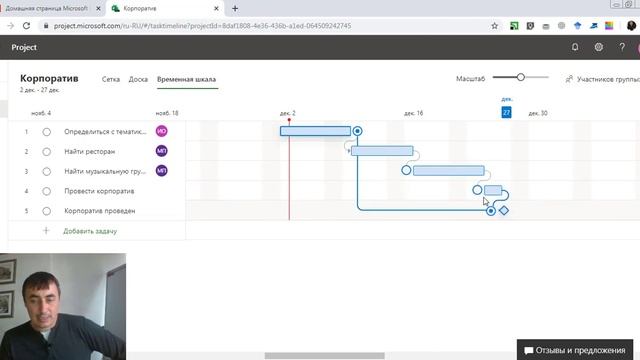Close Домашняя страница Microsoft tab
Image resolution: width=640 pixels, height=360 pixels.
[98, 8]
